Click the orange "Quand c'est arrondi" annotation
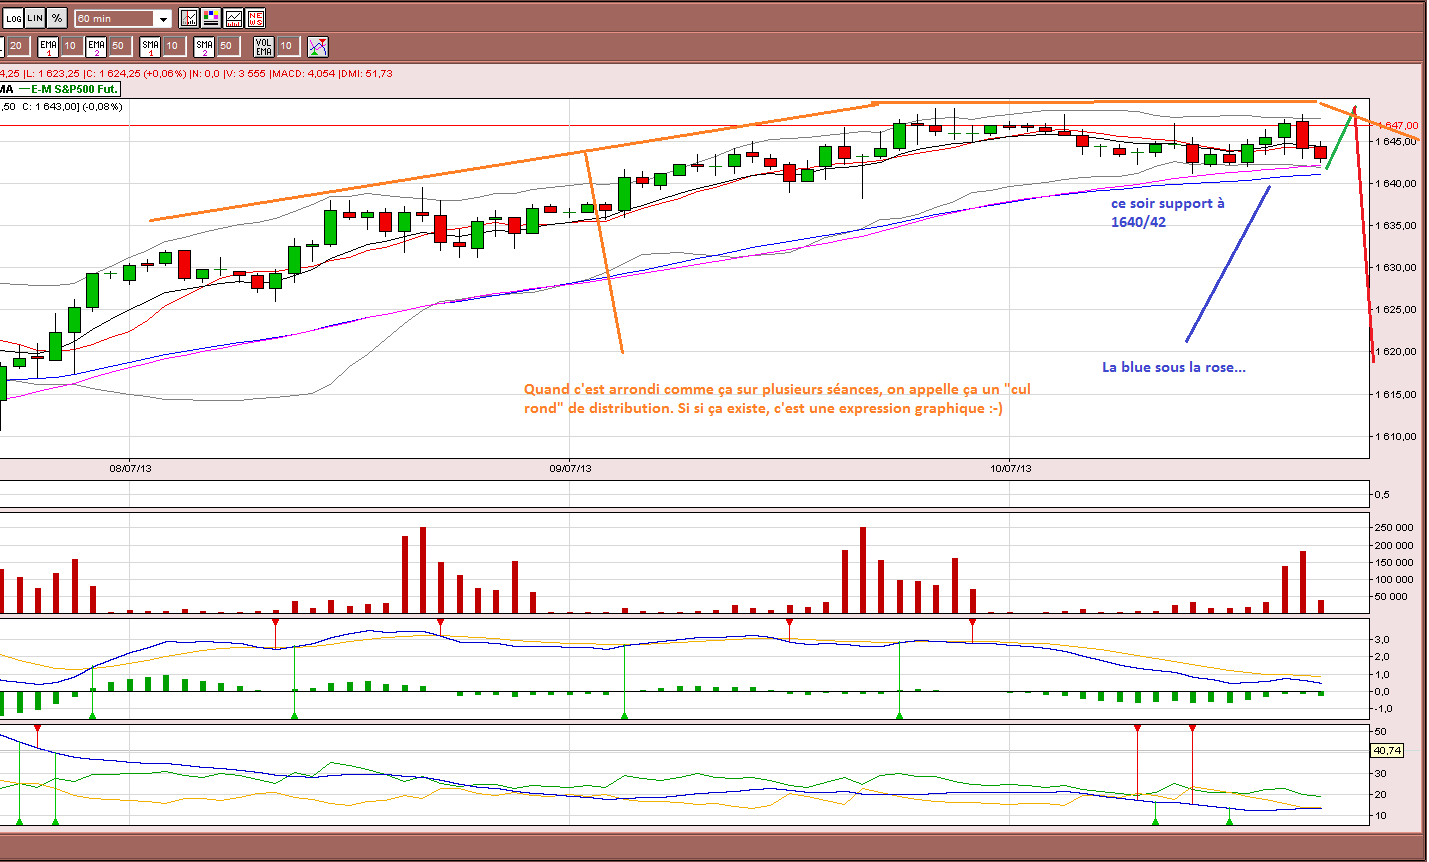The width and height of the screenshot is (1429, 862). [x=777, y=398]
